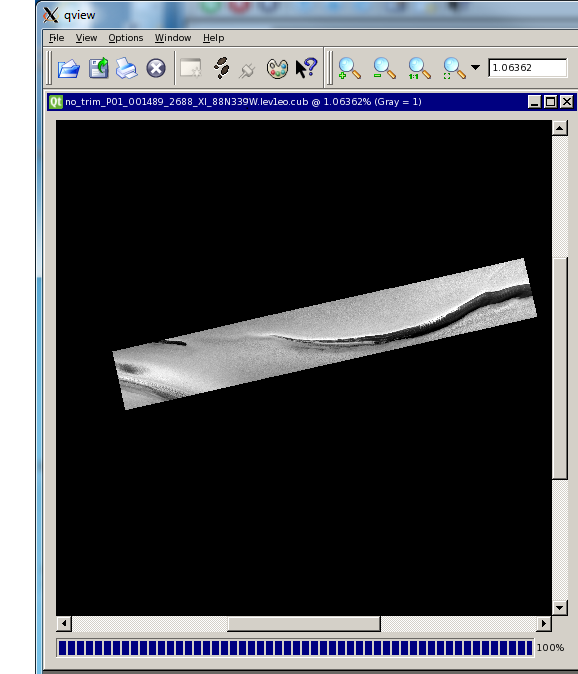The width and height of the screenshot is (578, 674).
Task: Close the cube subwindow
Action: click(567, 102)
